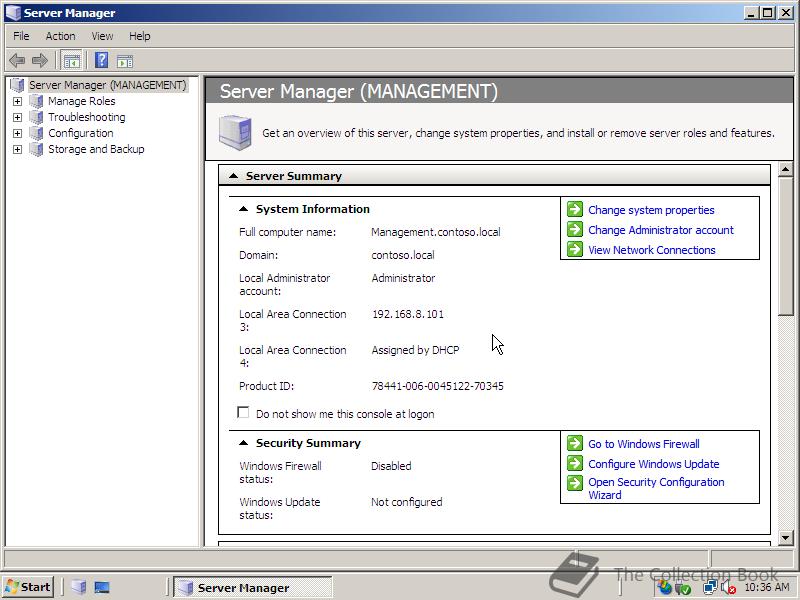Viewport: 800px width, 600px height.
Task: Click green arrow icon beside Go to Windows Firewall
Action: tap(575, 443)
